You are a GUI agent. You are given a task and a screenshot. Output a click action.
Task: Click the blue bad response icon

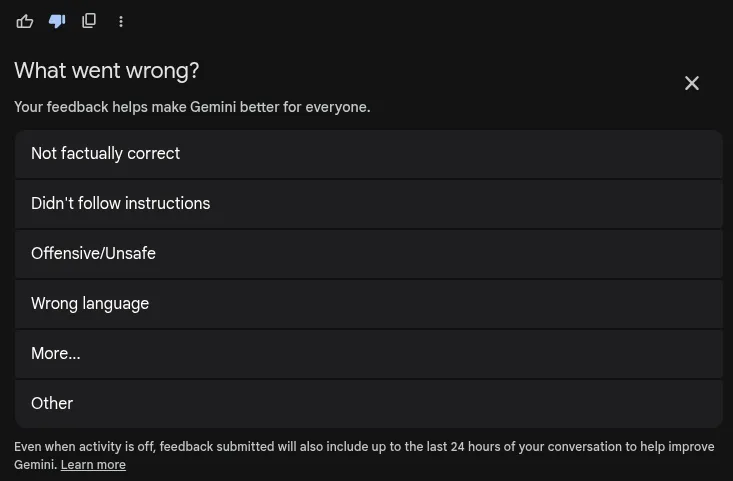[x=57, y=21]
